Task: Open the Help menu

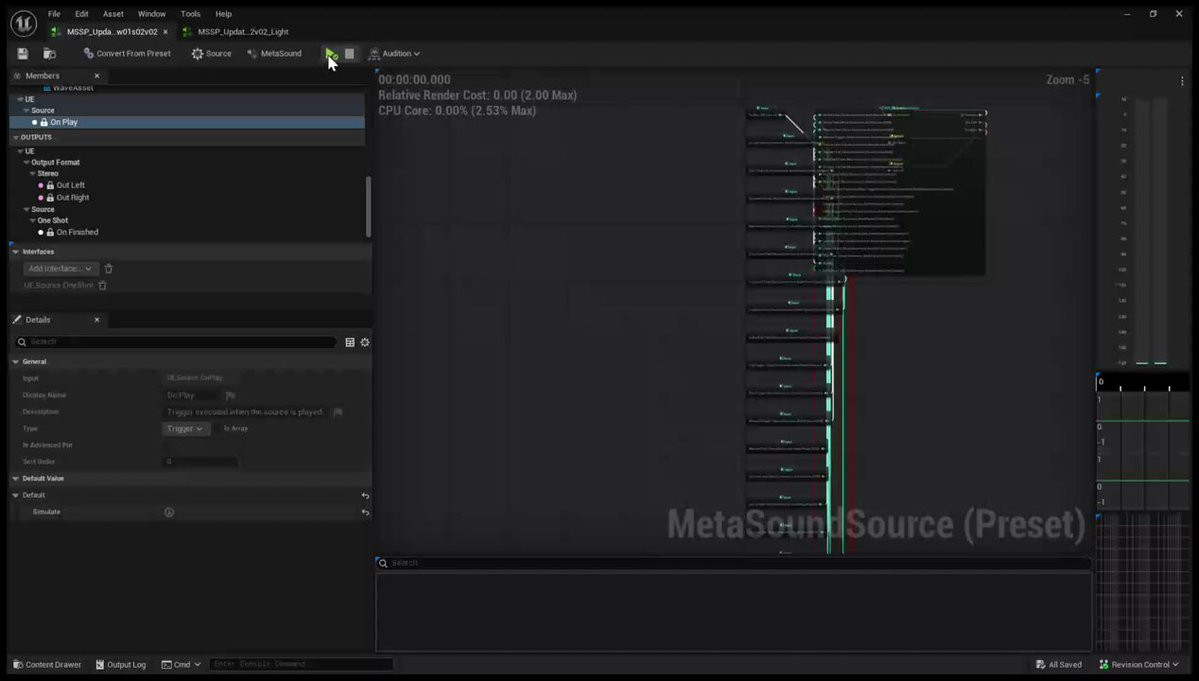Action: [223, 14]
